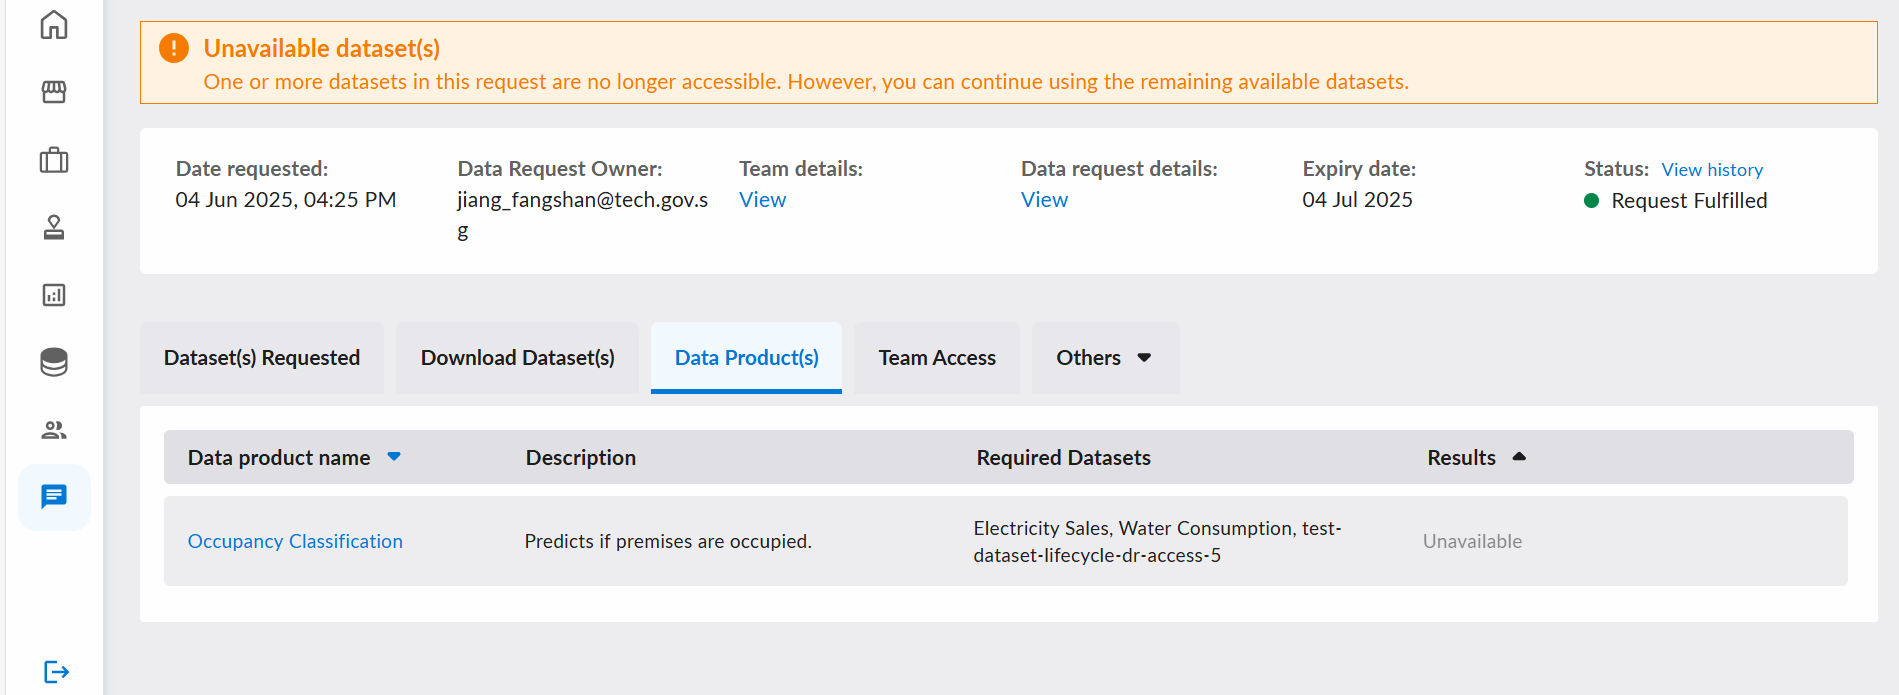The width and height of the screenshot is (1899, 695).
Task: Open the Home icon in sidebar
Action: 54,25
